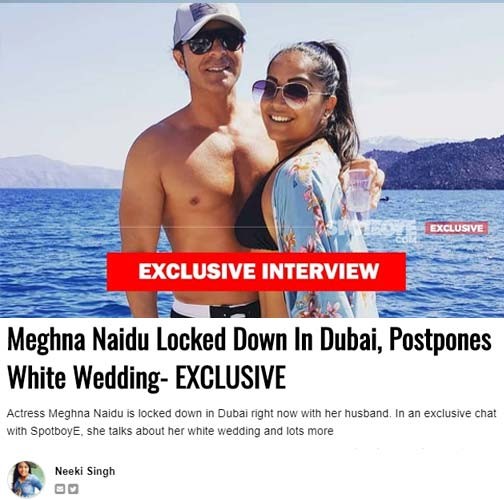Click the SpotboyE.com watermark logo
The image size is (504, 500).
click(x=372, y=230)
